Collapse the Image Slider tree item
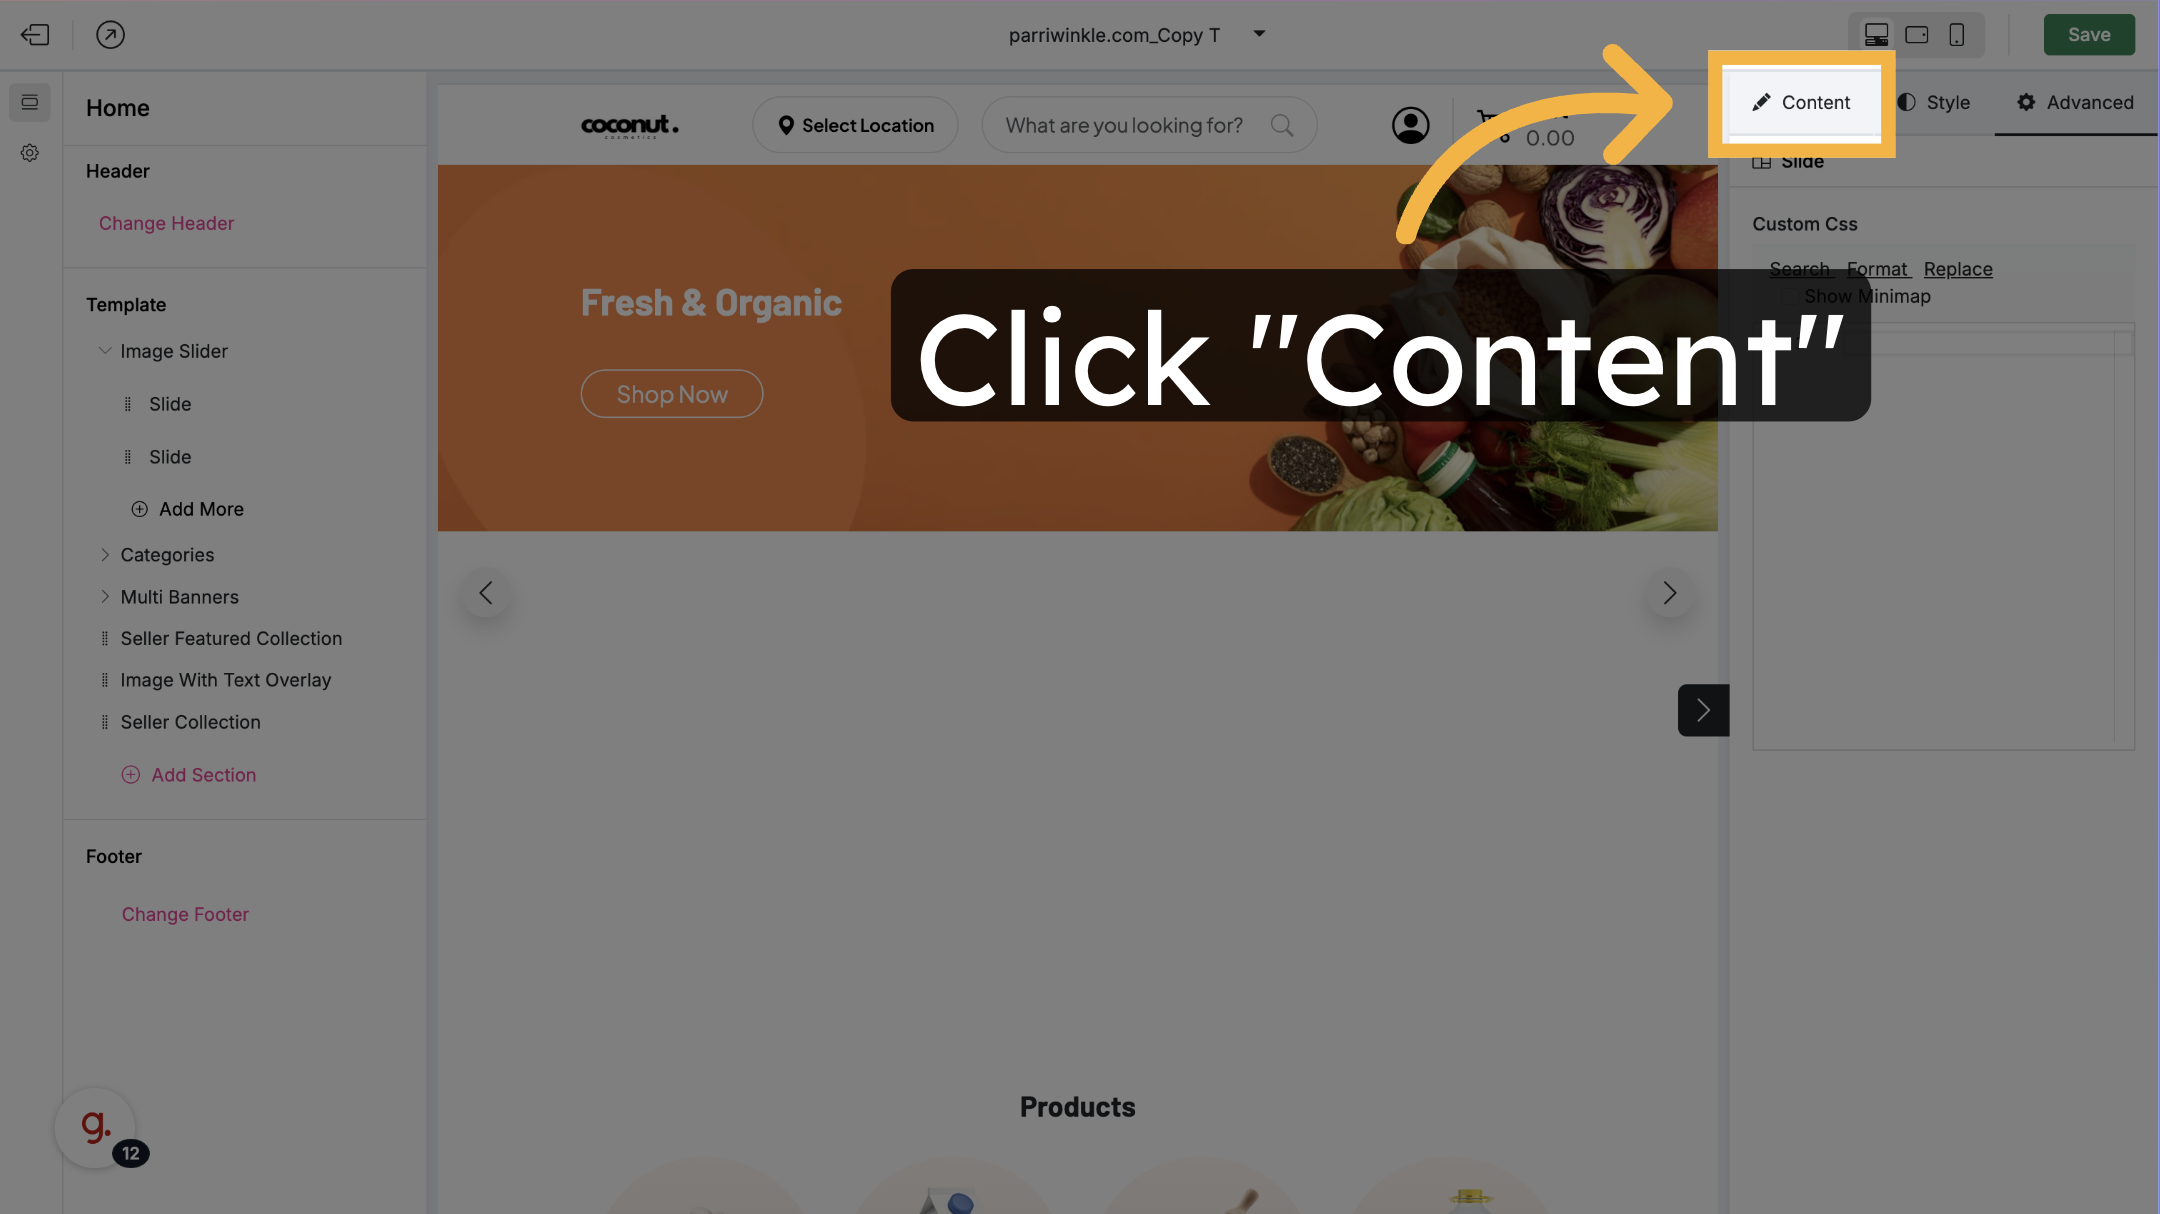Image resolution: width=2160 pixels, height=1214 pixels. tap(105, 351)
